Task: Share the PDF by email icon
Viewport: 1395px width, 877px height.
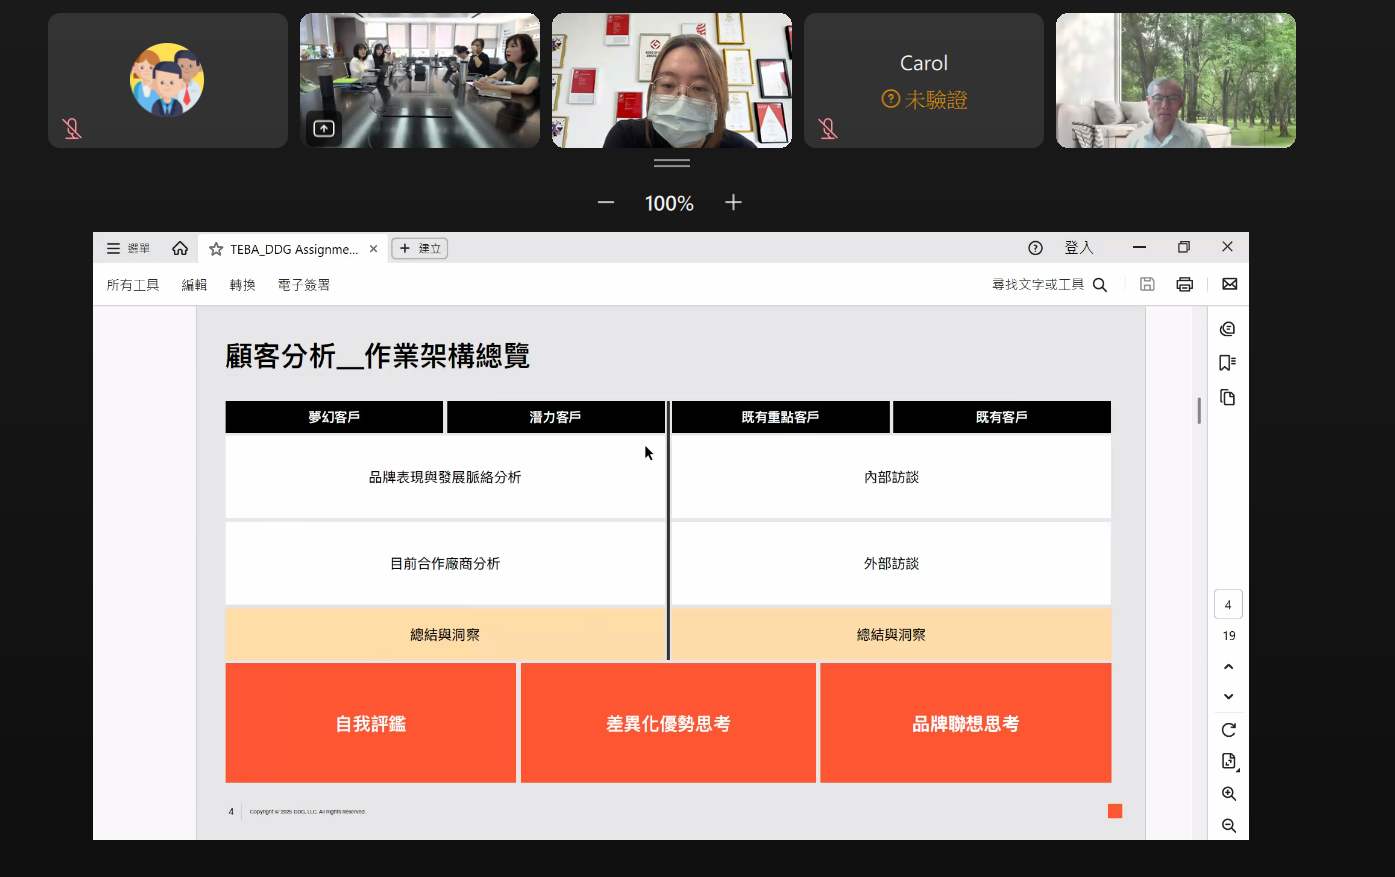Action: click(1229, 284)
